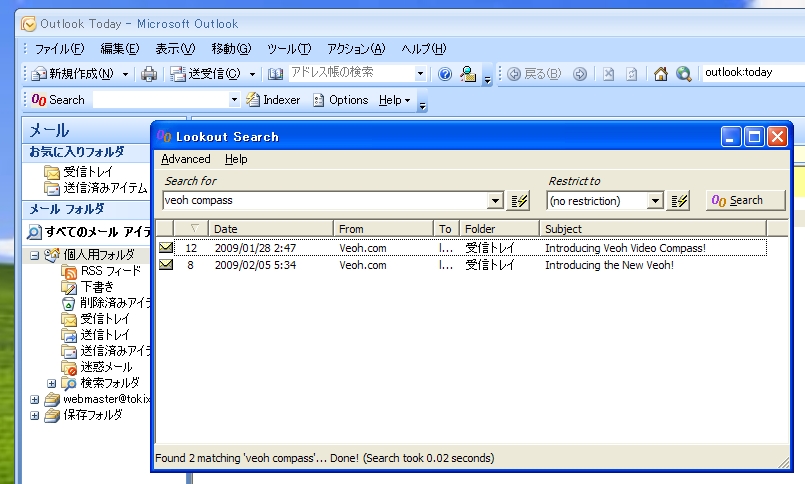Click the blue help question mark icon

point(445,74)
